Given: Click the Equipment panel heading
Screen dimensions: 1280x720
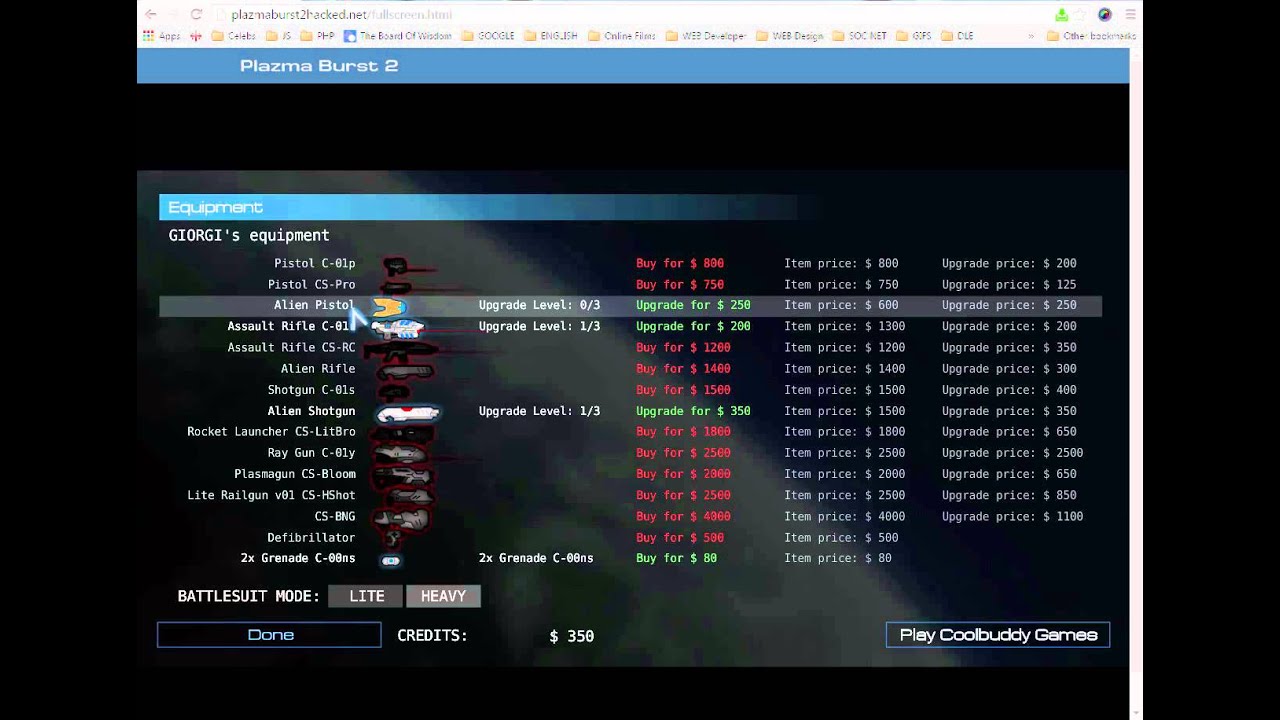Looking at the screenshot, I should click(x=215, y=207).
